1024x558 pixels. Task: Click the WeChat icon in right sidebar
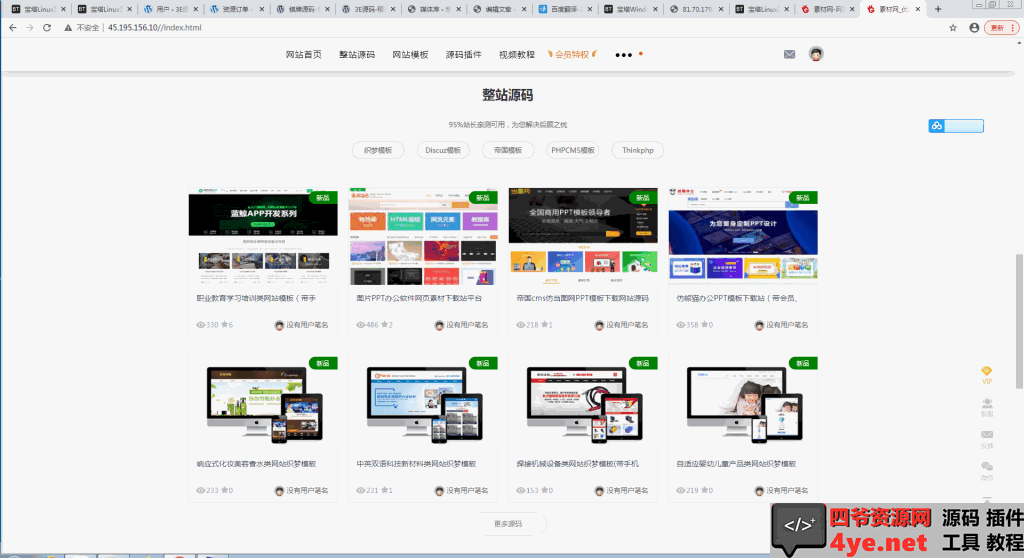(x=987, y=468)
